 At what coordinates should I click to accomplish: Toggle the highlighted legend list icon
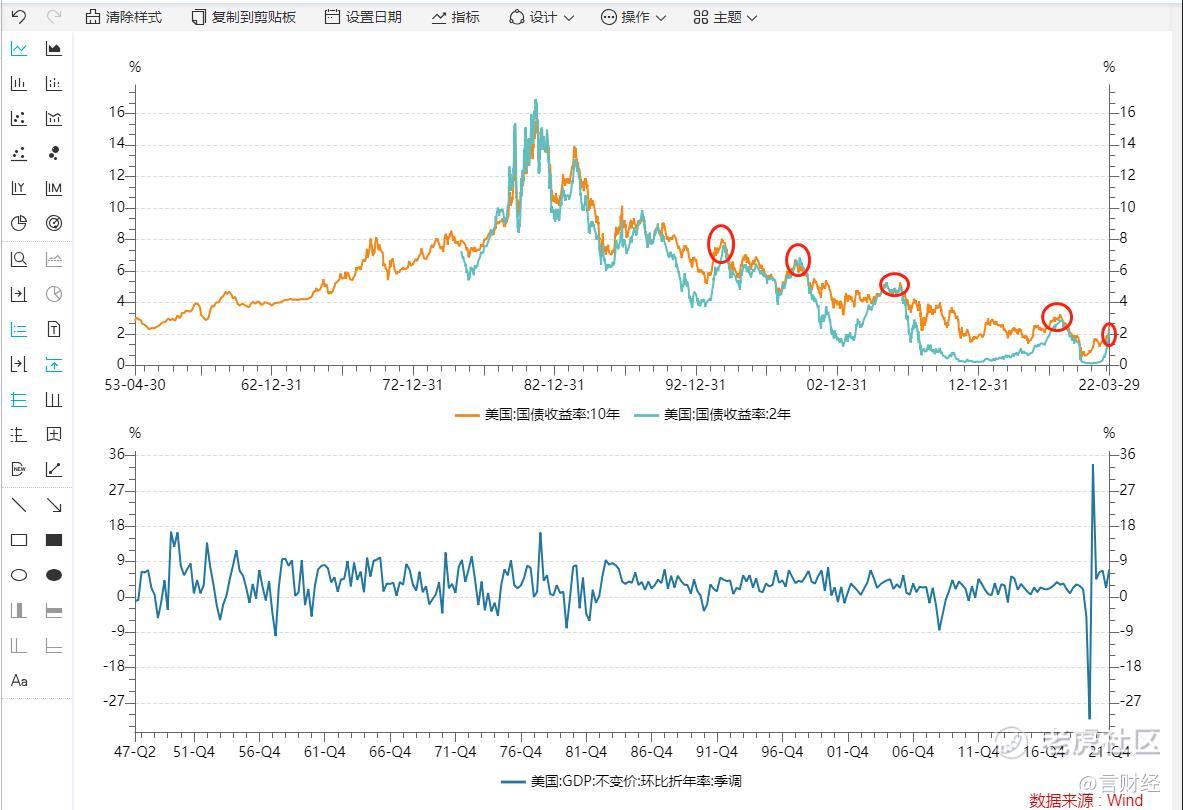pyautogui.click(x=19, y=330)
